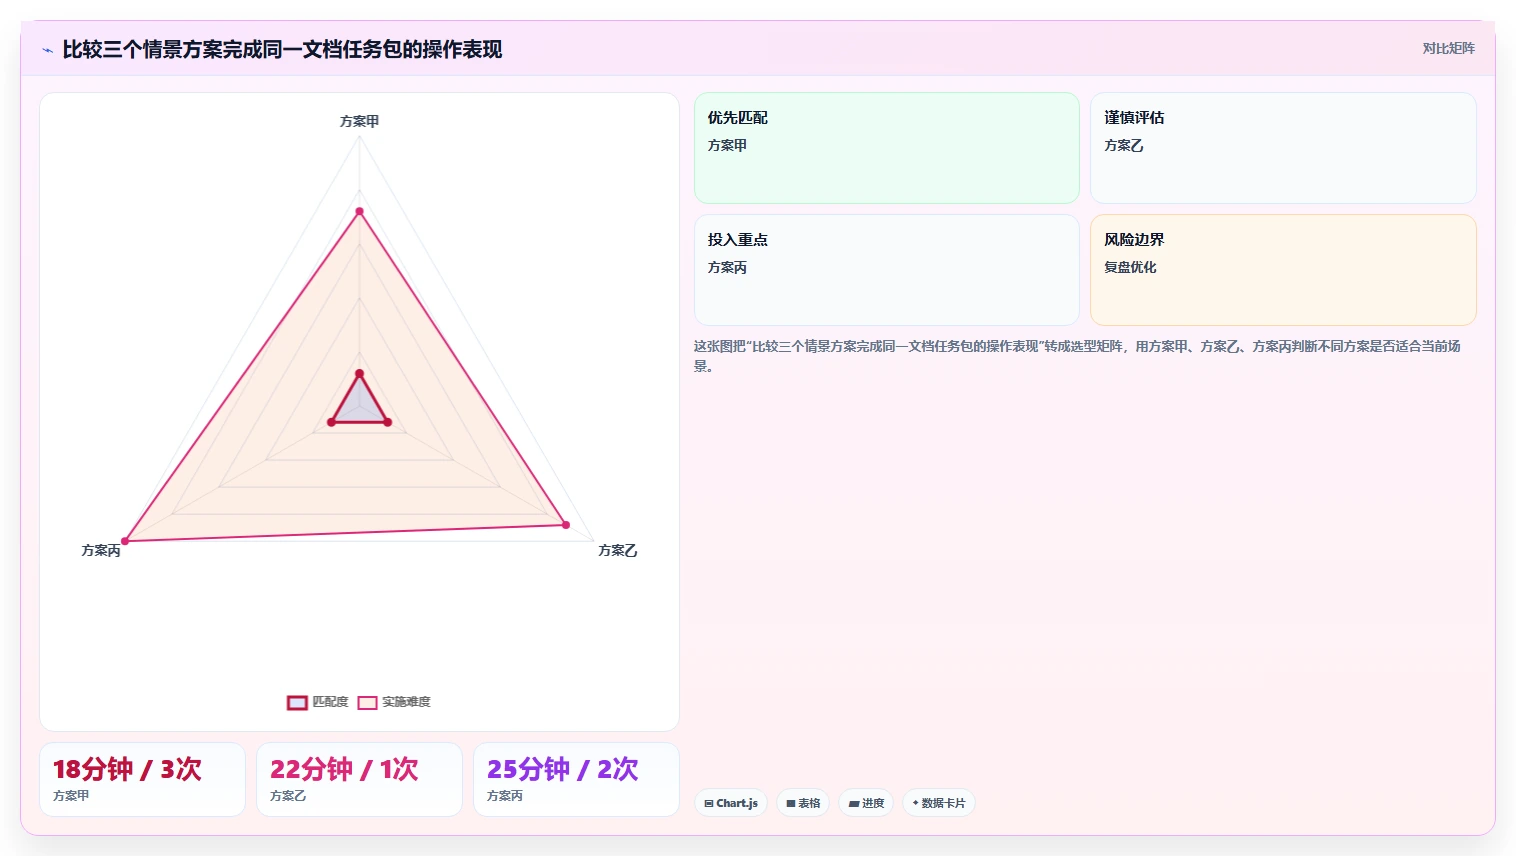Click the inner 匹配度 point on the 方案乙 axis
Screen dimensions: 1516x856
click(388, 422)
